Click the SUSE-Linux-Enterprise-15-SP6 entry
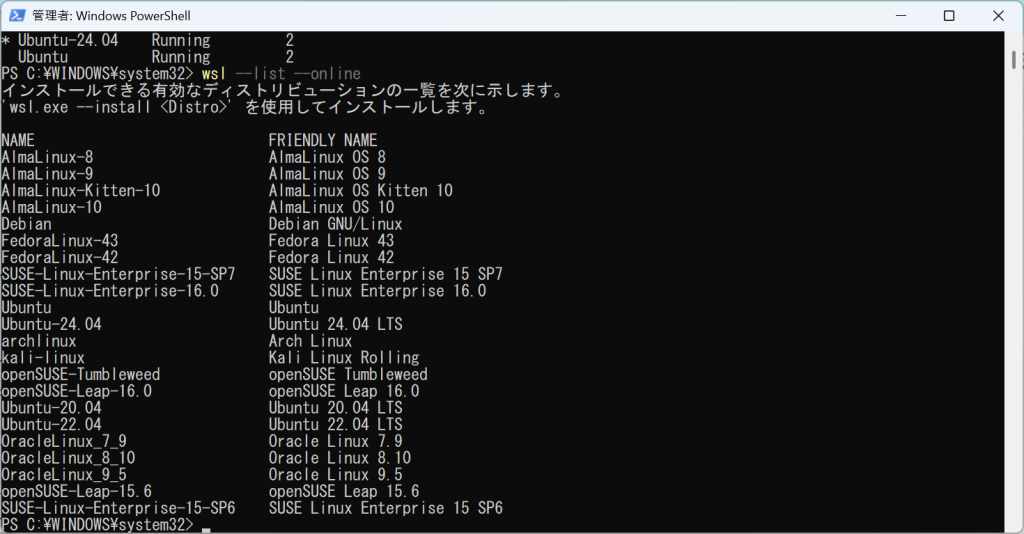Viewport: 1024px width, 534px height. 118,508
